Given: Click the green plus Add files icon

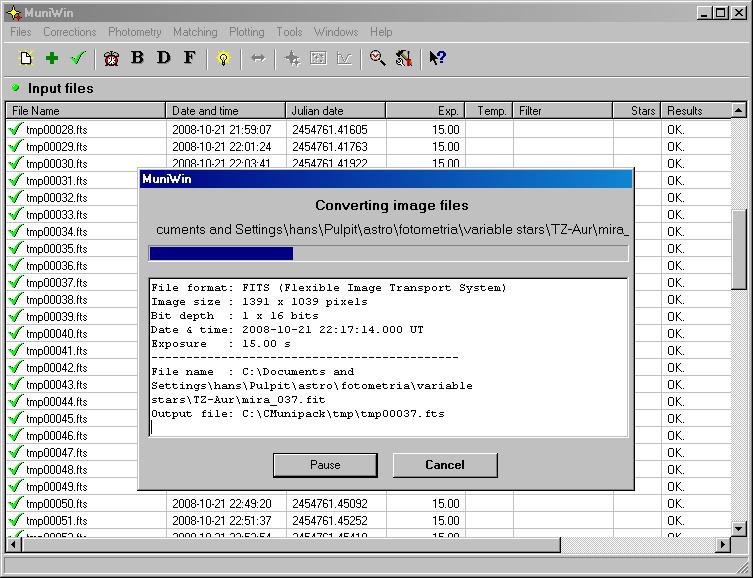Looking at the screenshot, I should tap(52, 58).
